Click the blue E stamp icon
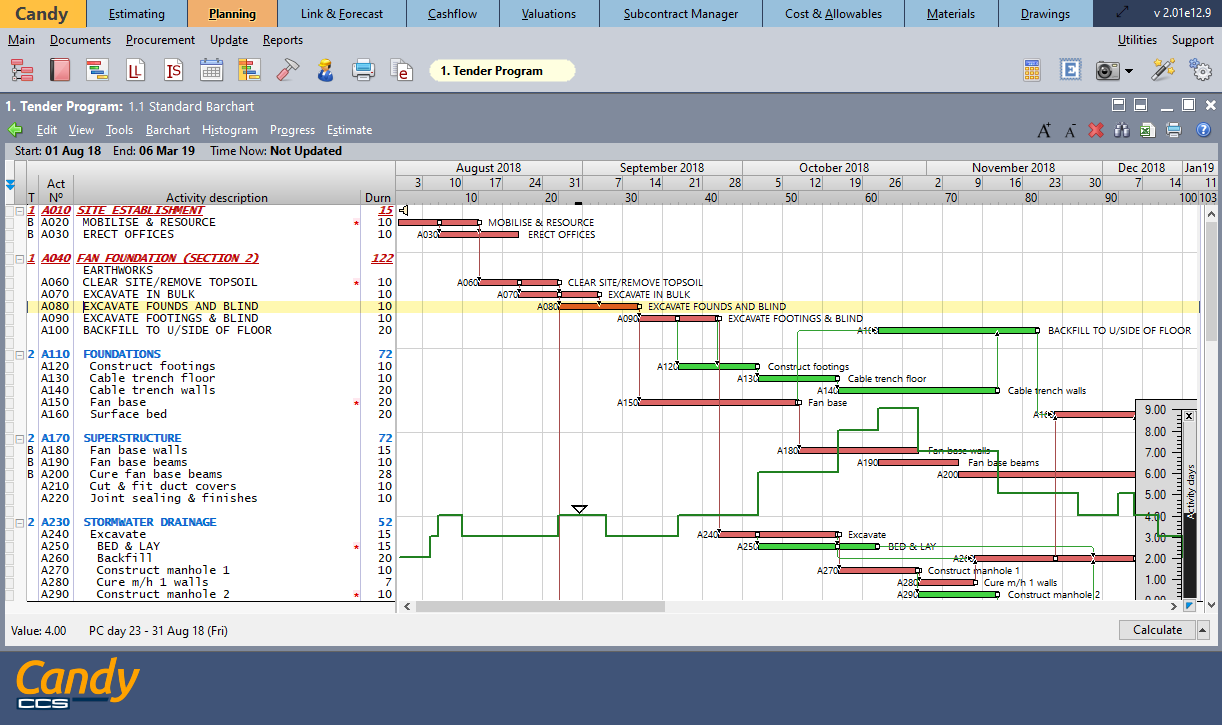Viewport: 1222px width, 725px height. click(x=1070, y=70)
